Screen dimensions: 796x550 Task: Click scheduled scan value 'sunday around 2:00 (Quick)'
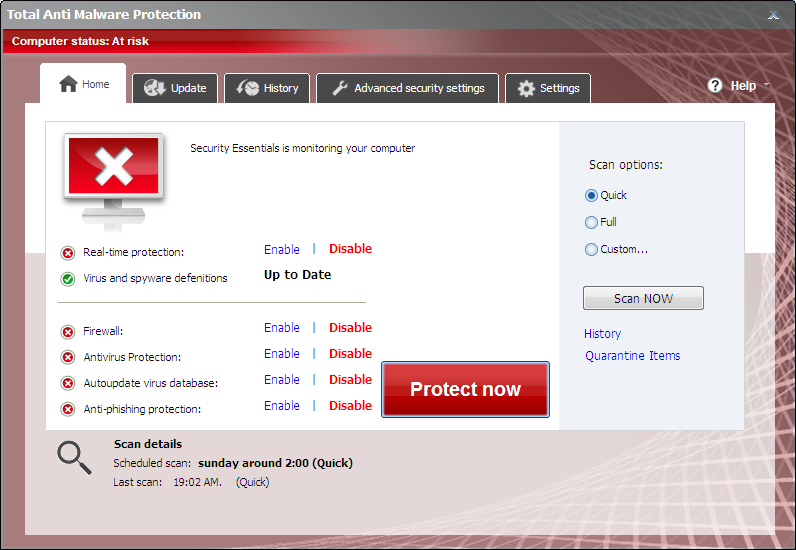click(275, 463)
